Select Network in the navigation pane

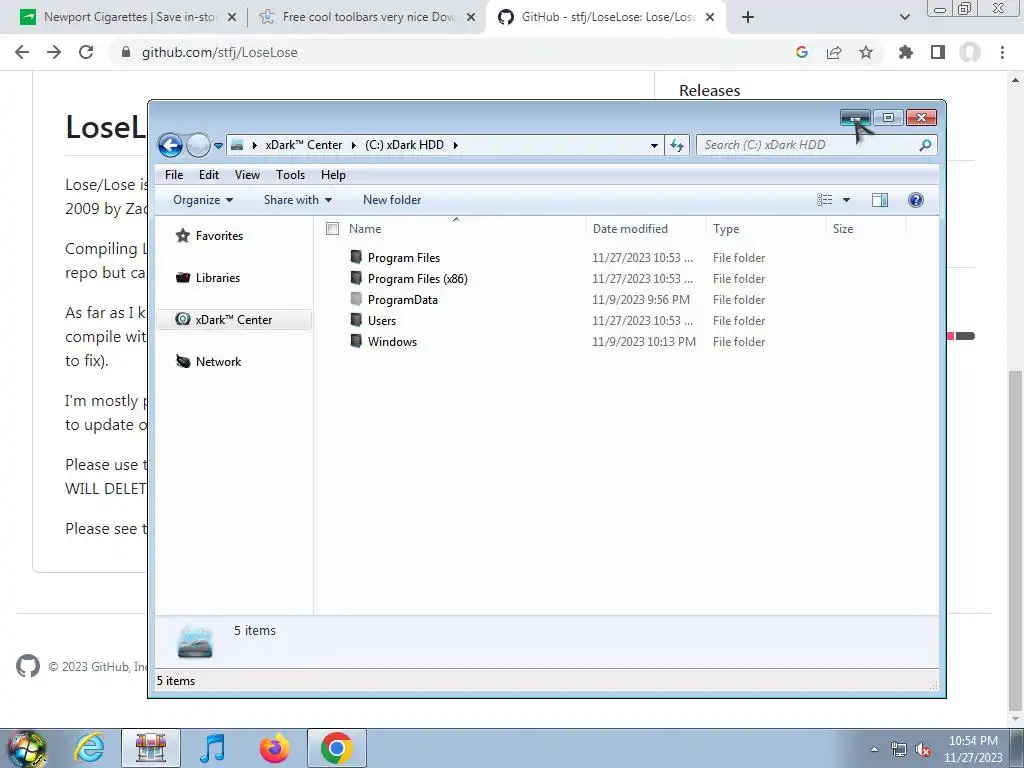[x=218, y=362]
